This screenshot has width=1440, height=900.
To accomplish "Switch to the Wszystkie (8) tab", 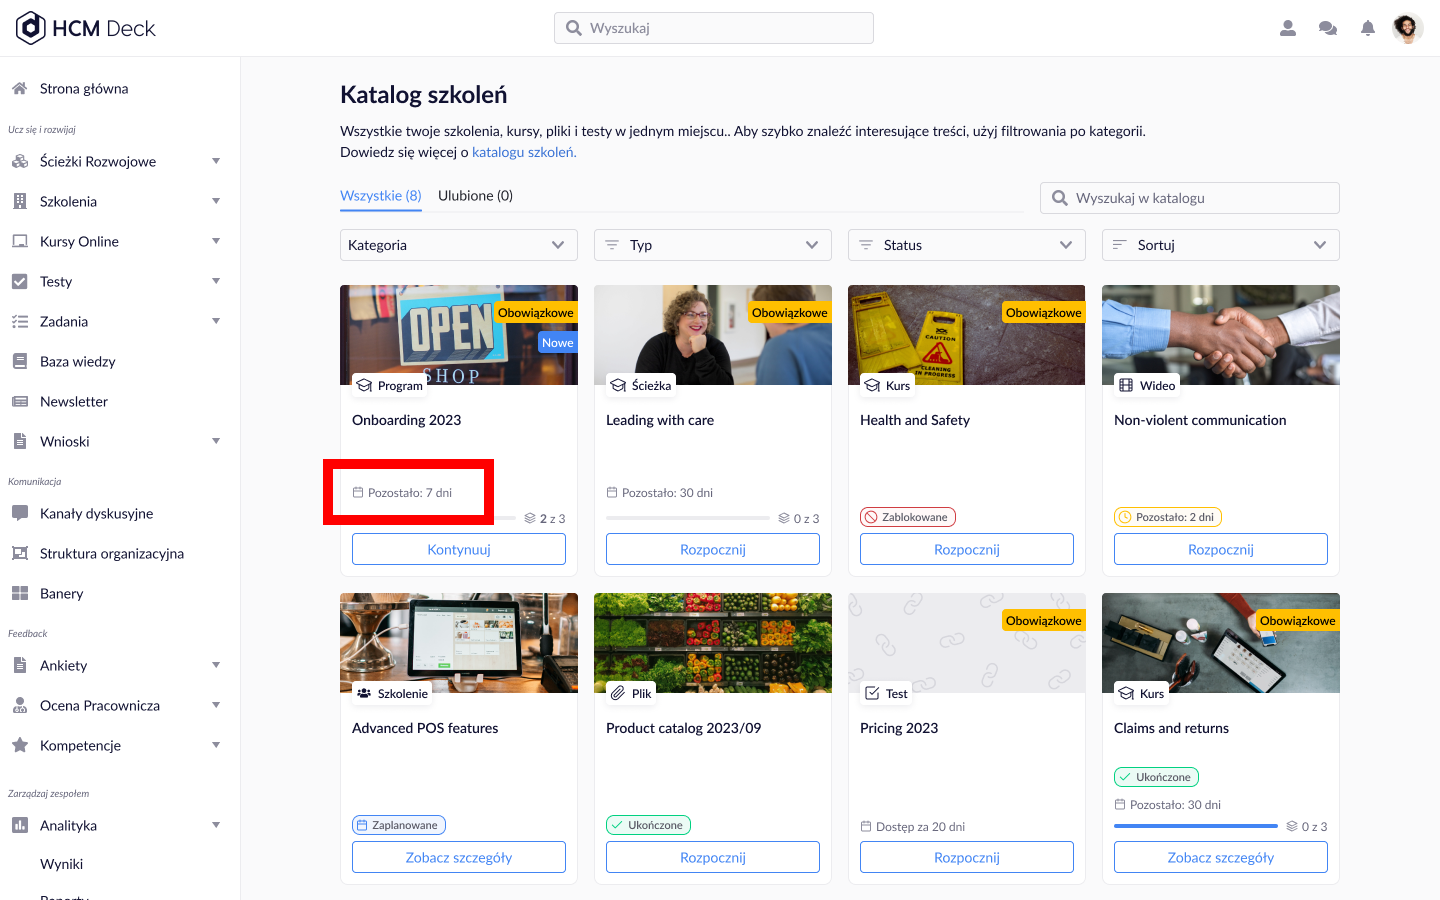I will coord(381,196).
